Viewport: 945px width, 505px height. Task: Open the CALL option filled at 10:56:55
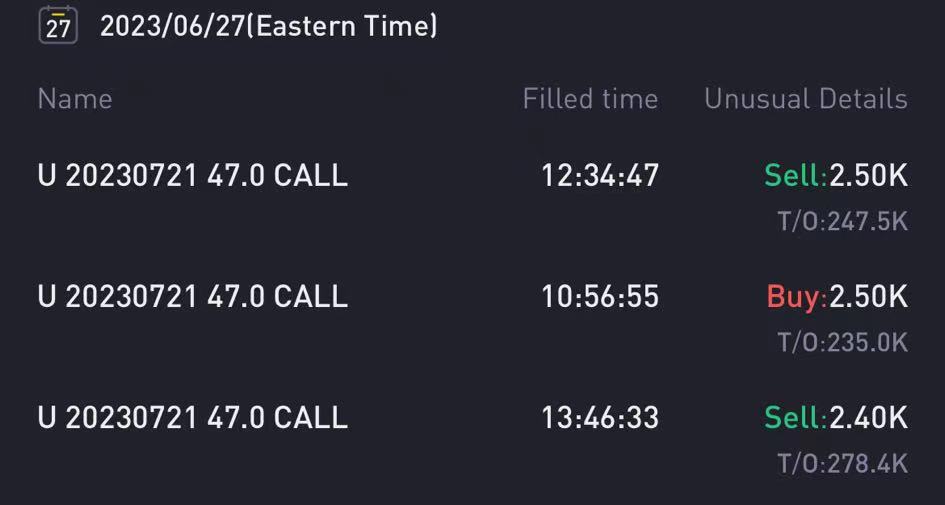point(192,297)
